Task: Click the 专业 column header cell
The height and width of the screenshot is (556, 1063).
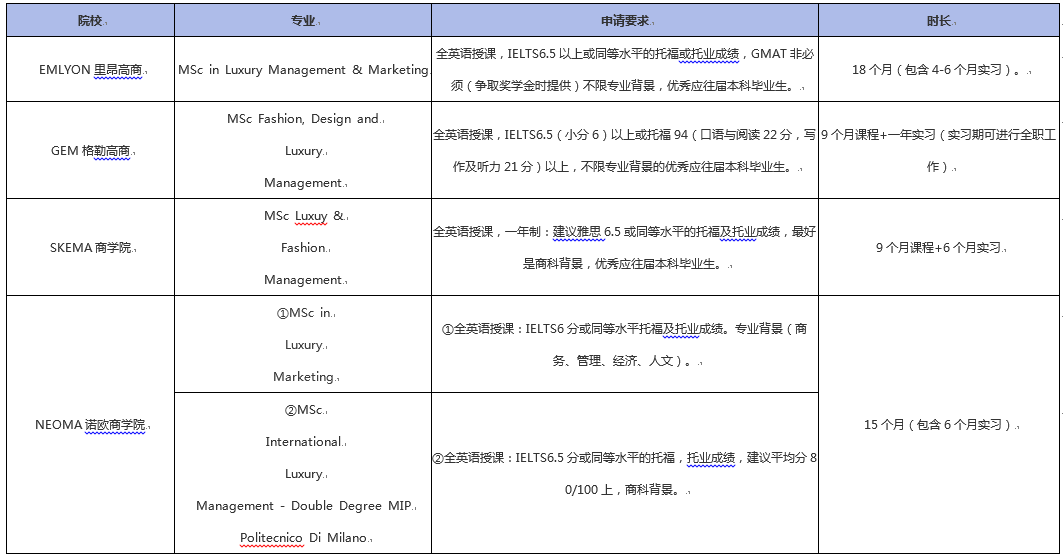Action: pos(302,21)
